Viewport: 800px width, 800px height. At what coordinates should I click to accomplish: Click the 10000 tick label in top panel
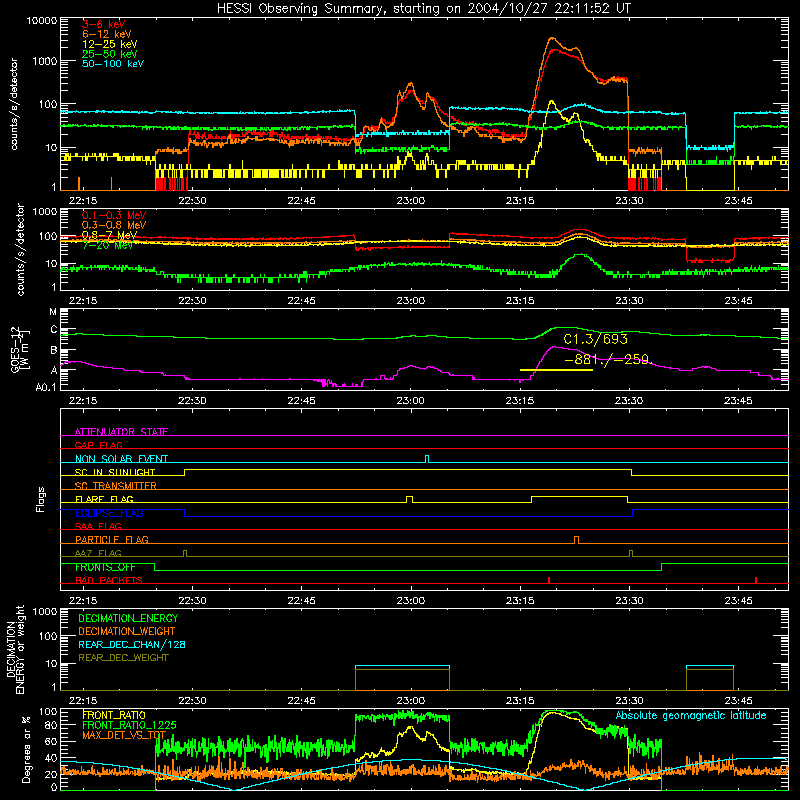coord(42,21)
